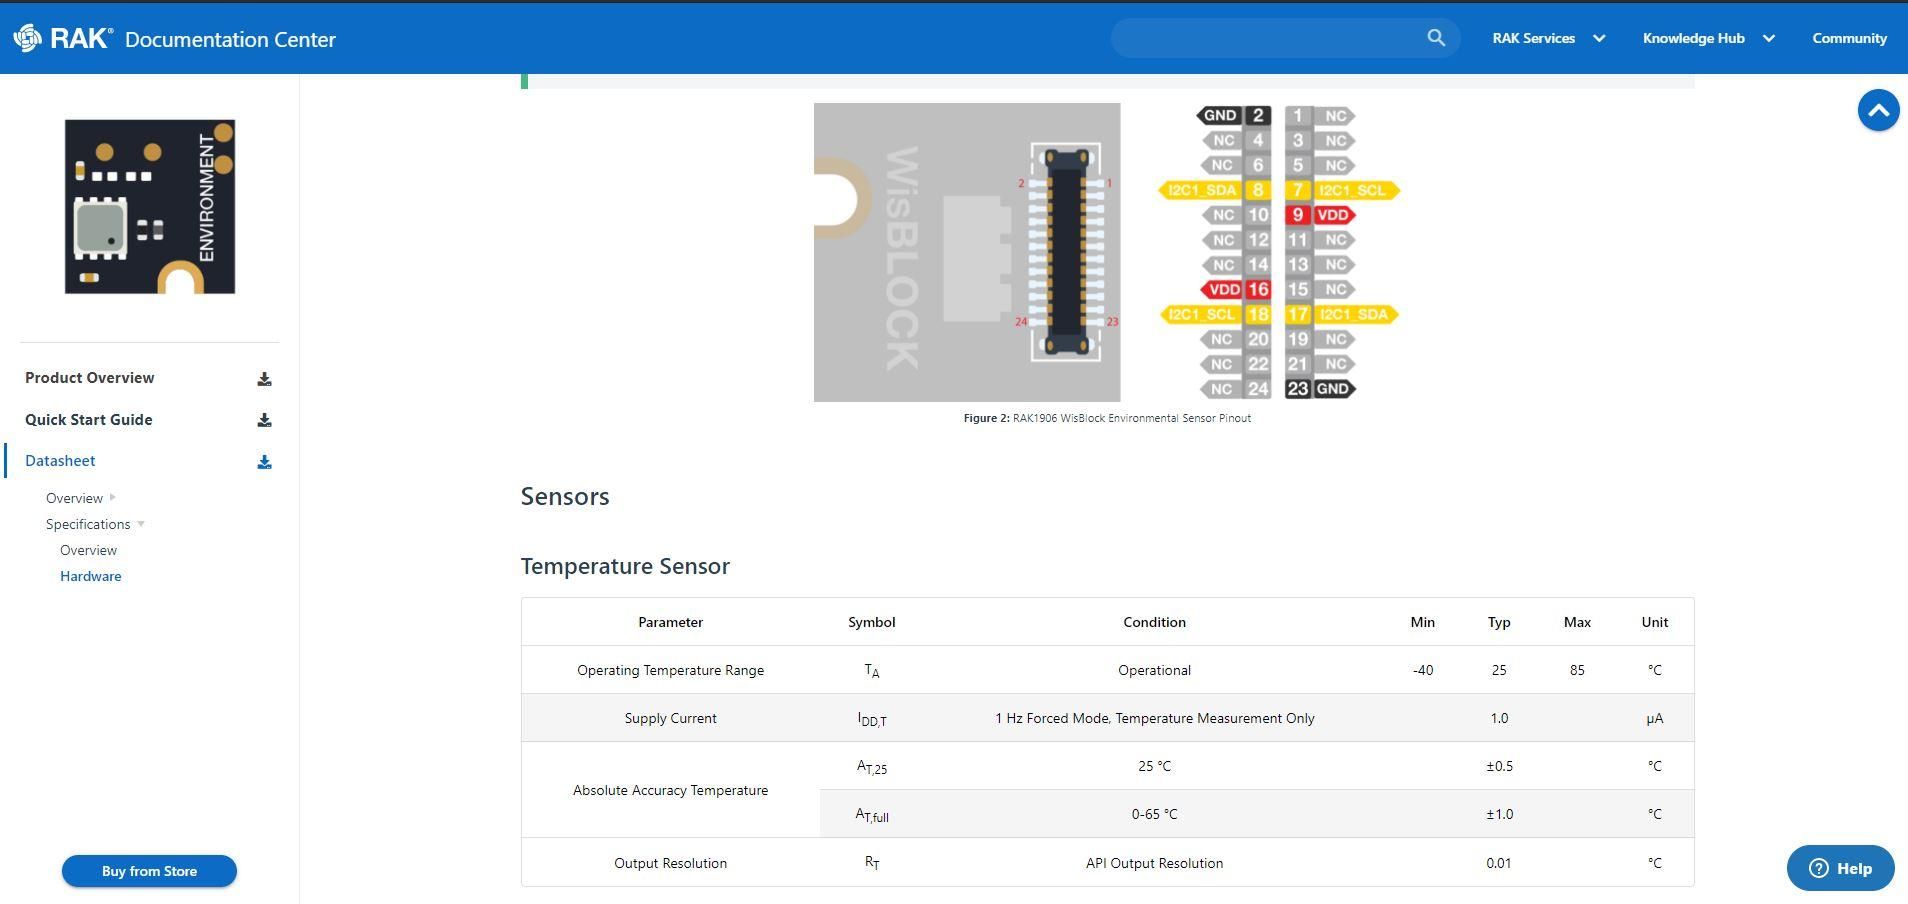Click the Min column header
The width and height of the screenshot is (1908, 904).
tap(1422, 622)
